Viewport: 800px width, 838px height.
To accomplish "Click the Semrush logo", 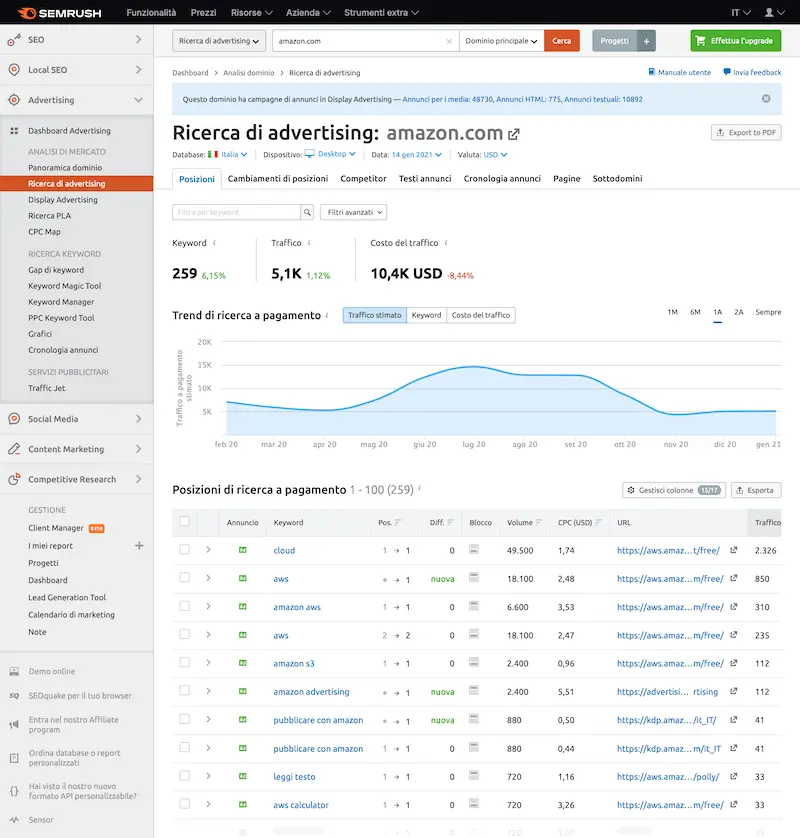I will (x=59, y=13).
